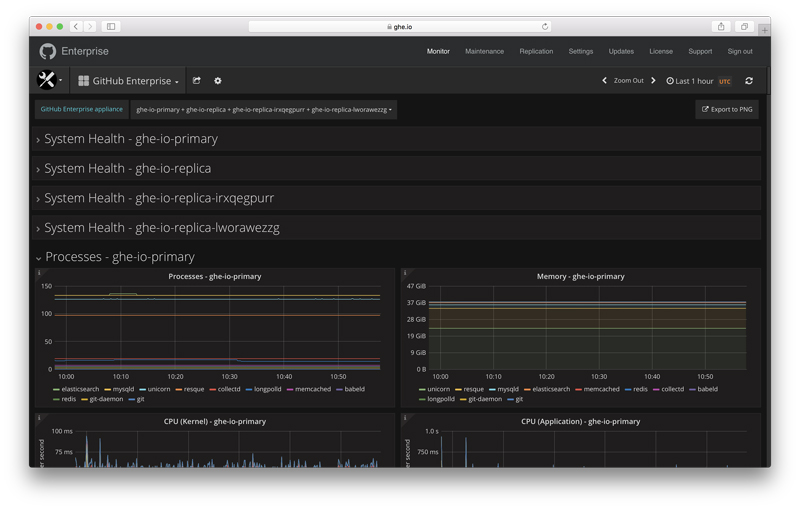Click the Zoom Out button
The height and width of the screenshot is (509, 800).
coord(629,81)
